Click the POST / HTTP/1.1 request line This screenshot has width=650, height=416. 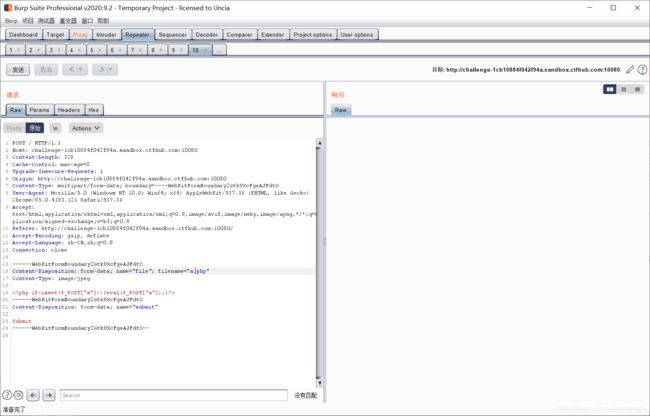click(36, 143)
